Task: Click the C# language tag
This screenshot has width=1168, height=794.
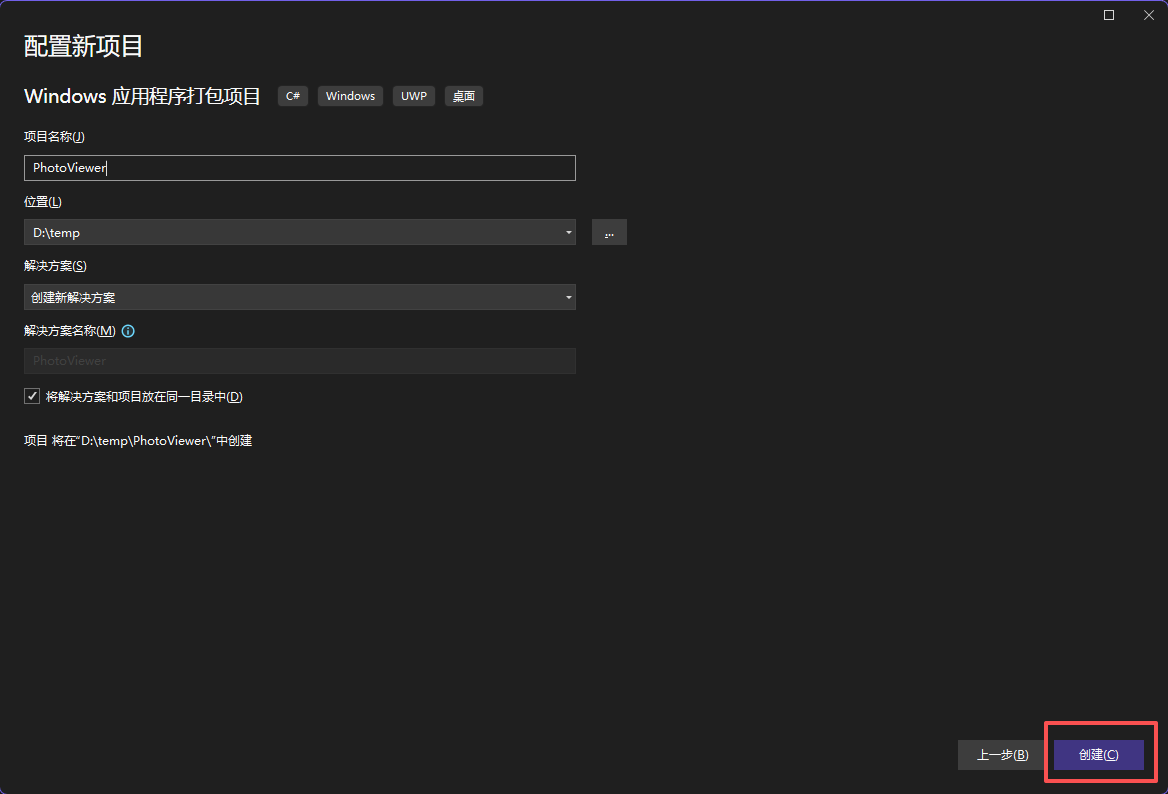Action: click(x=293, y=96)
